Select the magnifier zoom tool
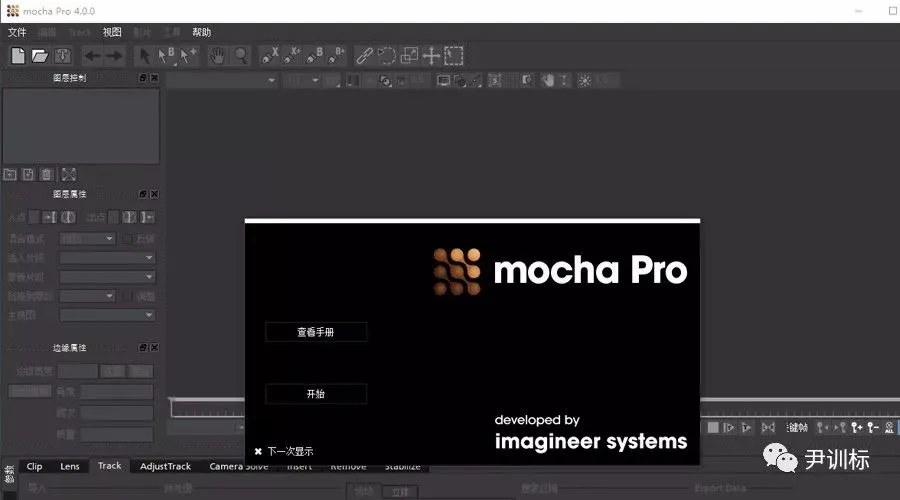This screenshot has width=900, height=500. (x=240, y=56)
